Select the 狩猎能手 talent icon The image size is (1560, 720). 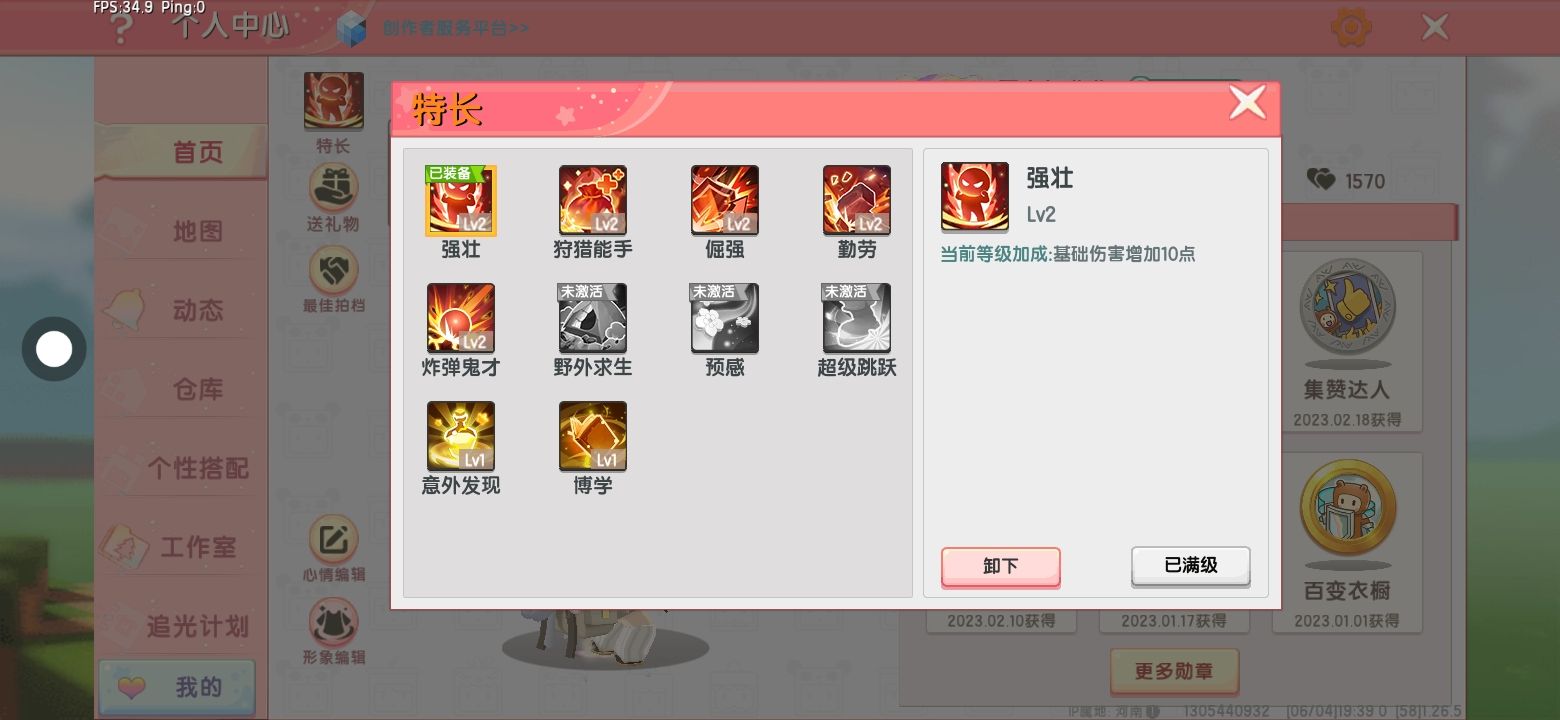pyautogui.click(x=593, y=200)
